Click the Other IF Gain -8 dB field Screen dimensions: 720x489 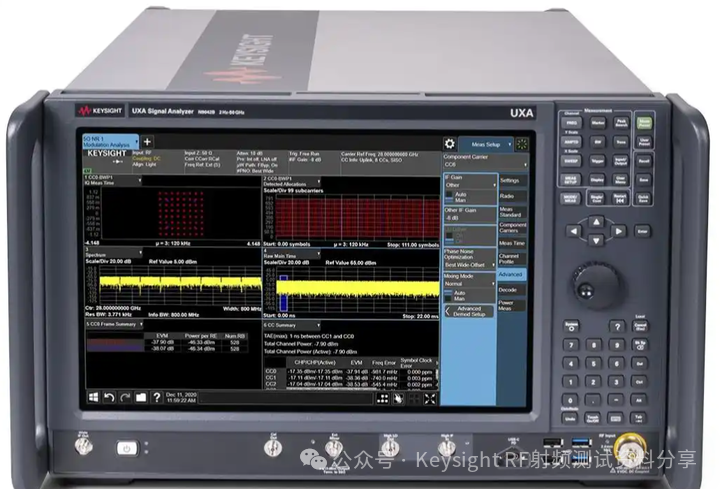[470, 214]
